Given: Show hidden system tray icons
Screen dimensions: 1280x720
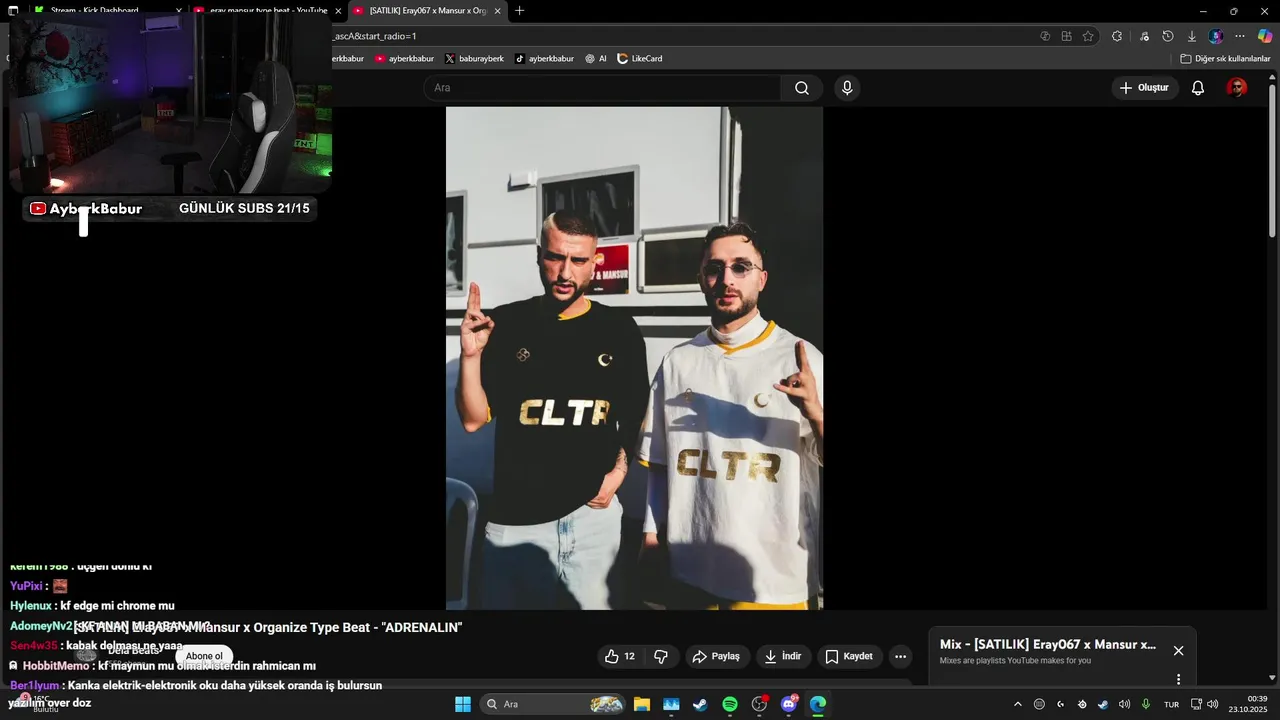Looking at the screenshot, I should [x=1018, y=704].
